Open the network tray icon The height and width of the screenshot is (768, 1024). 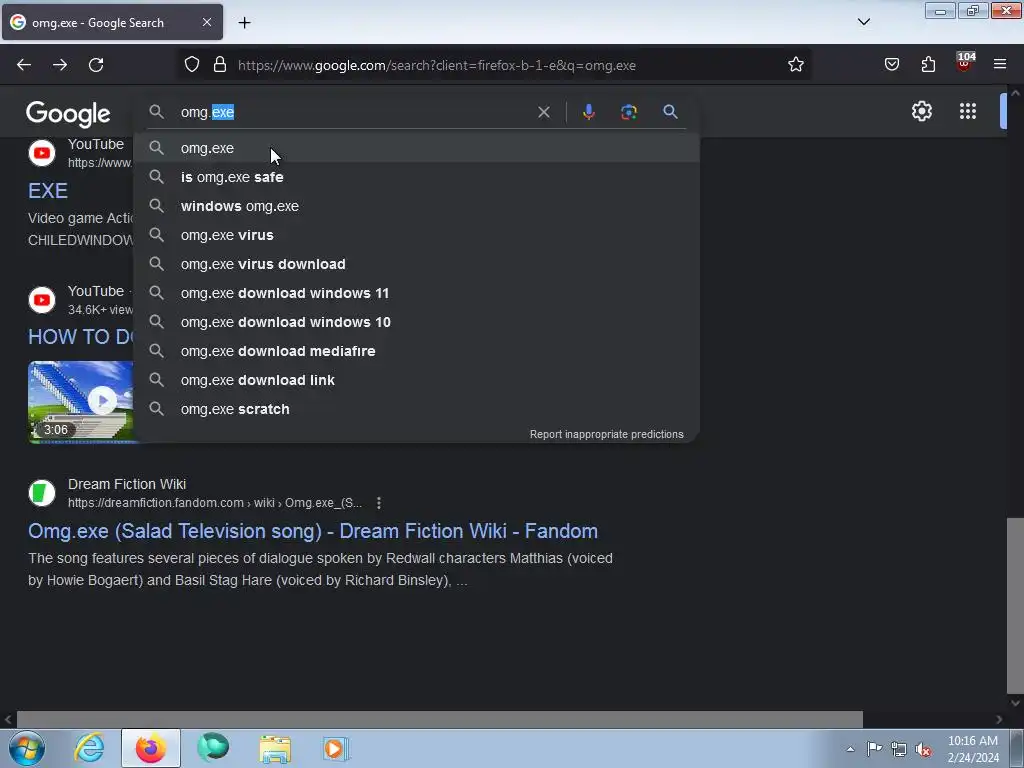(899, 749)
